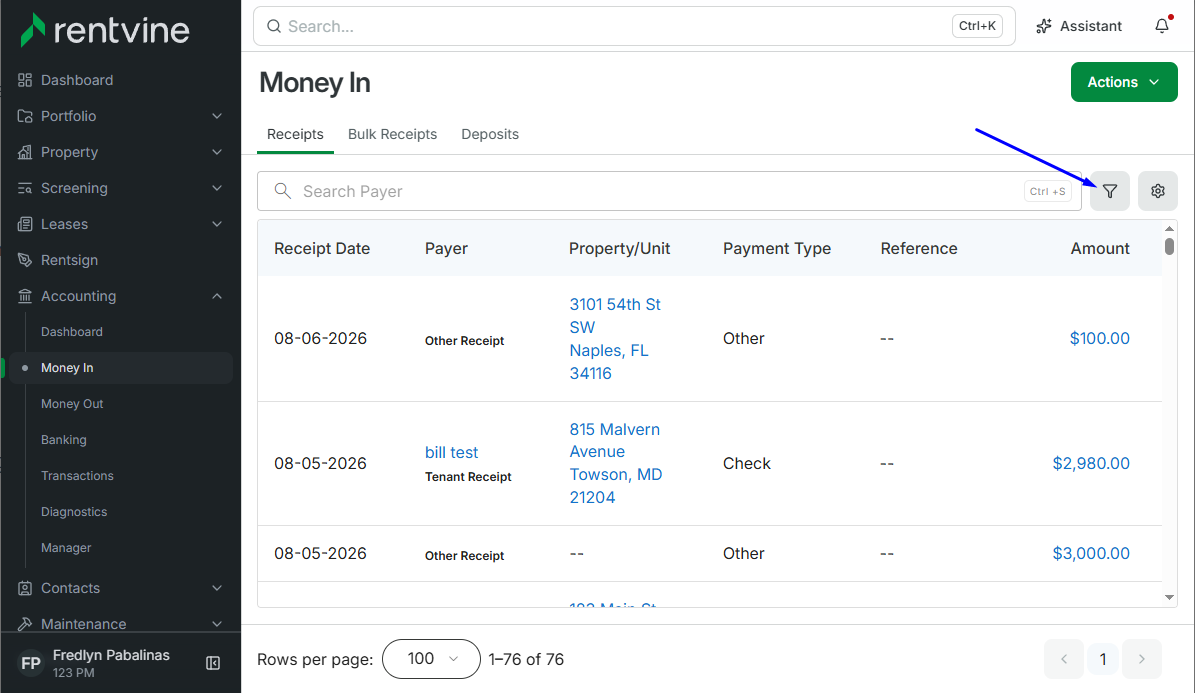Switch to the Deposits tab
1195x693 pixels.
coord(490,134)
